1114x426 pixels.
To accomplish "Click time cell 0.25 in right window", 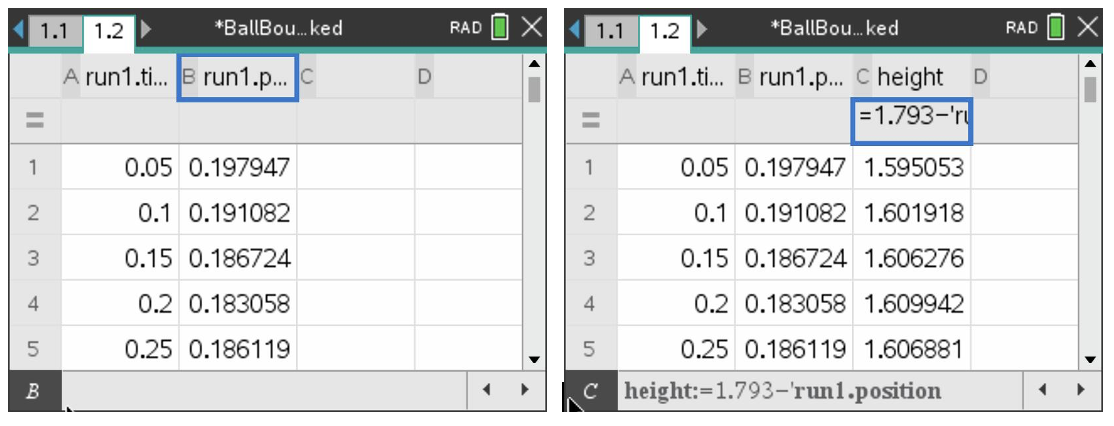I will tap(676, 349).
